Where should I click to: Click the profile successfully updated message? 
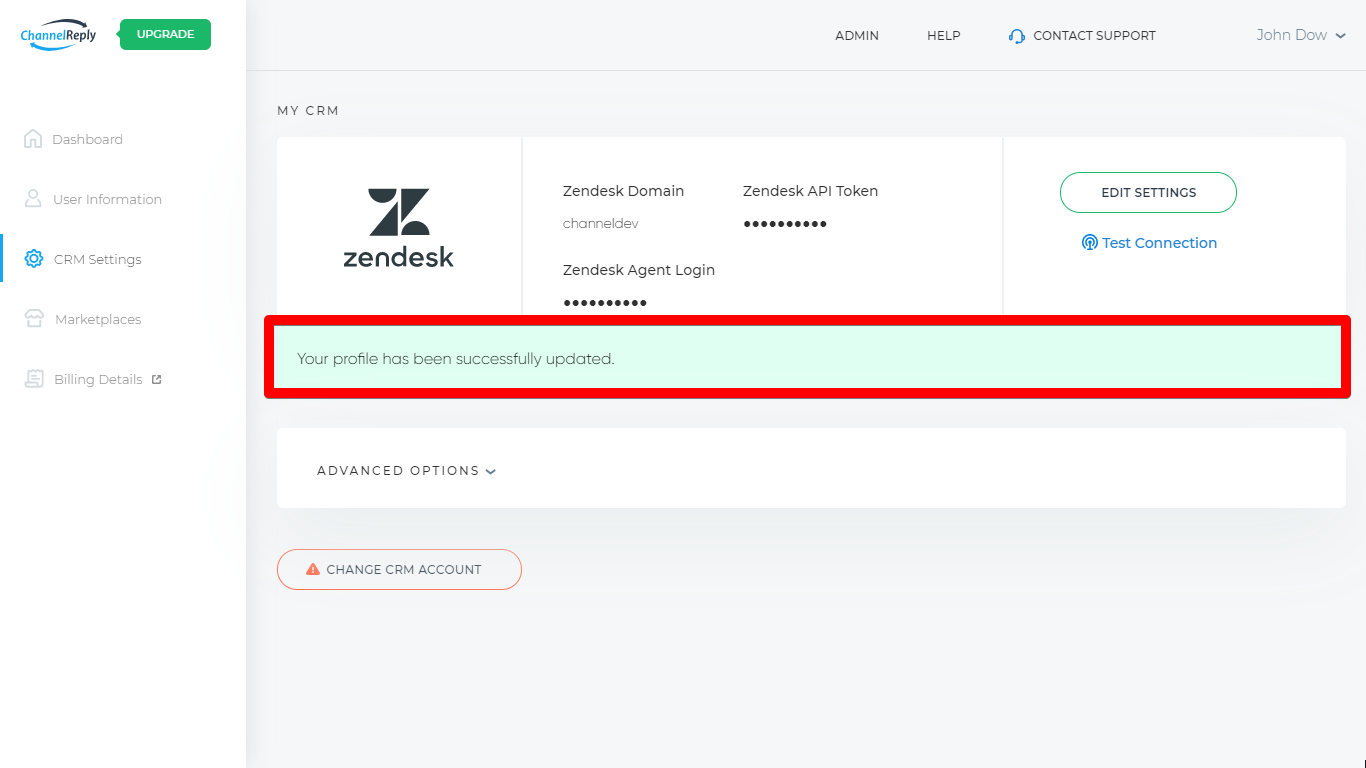[x=455, y=359]
